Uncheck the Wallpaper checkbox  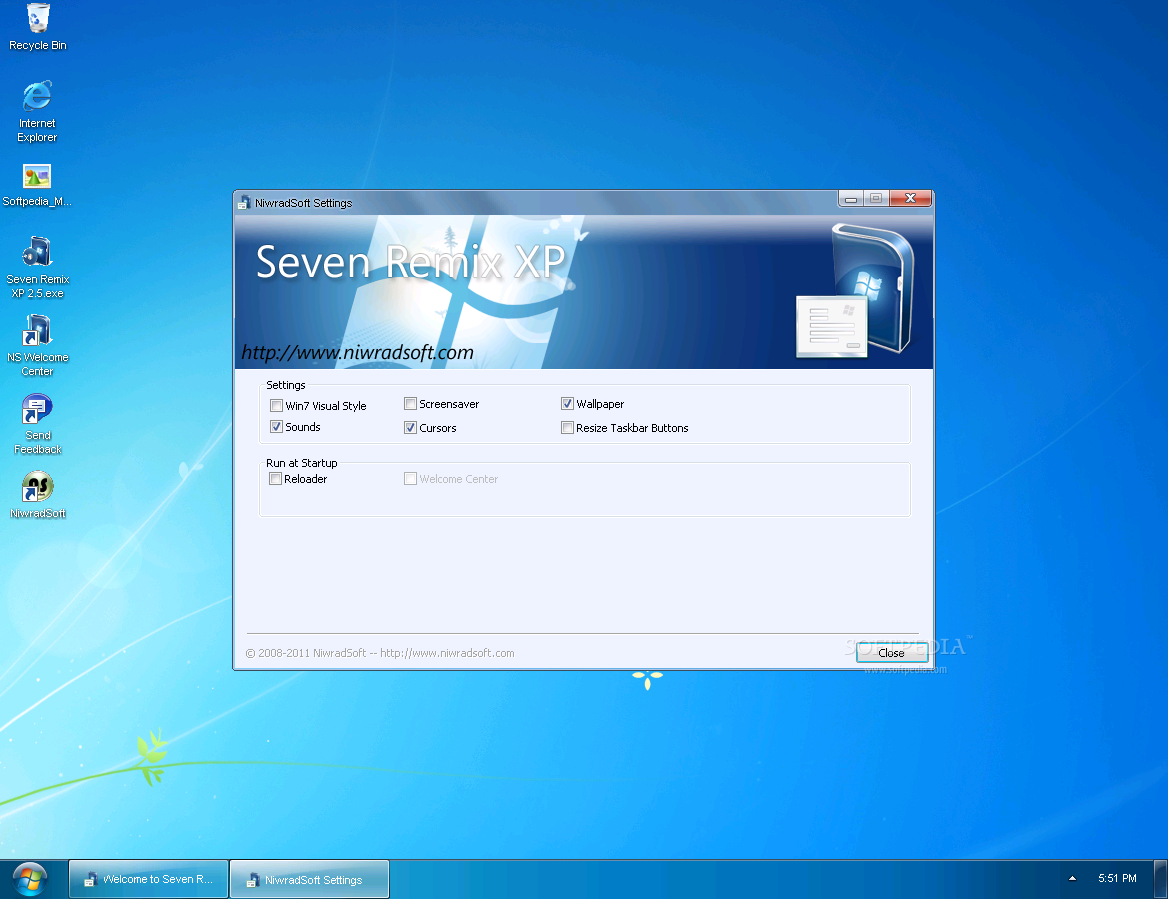pos(567,404)
